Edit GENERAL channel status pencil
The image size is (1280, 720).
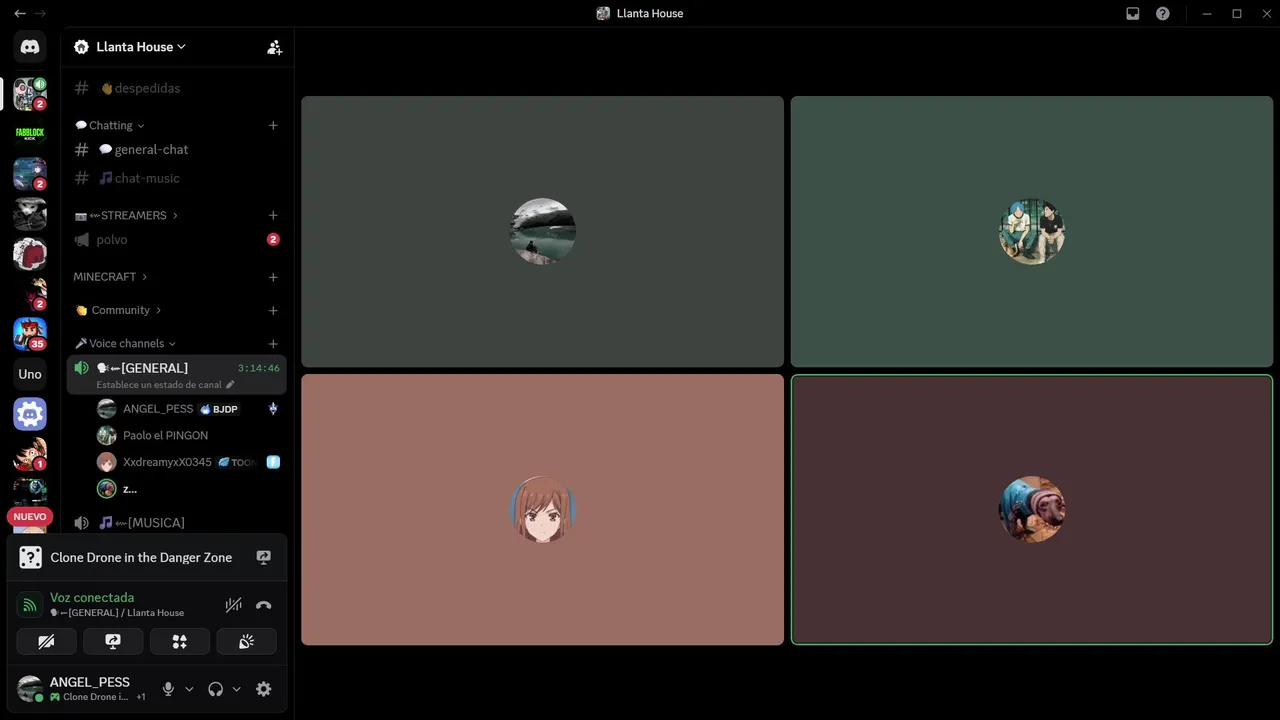[230, 384]
